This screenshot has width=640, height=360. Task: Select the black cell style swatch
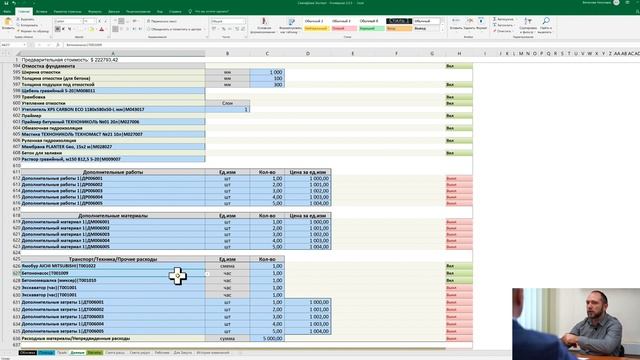[399, 21]
